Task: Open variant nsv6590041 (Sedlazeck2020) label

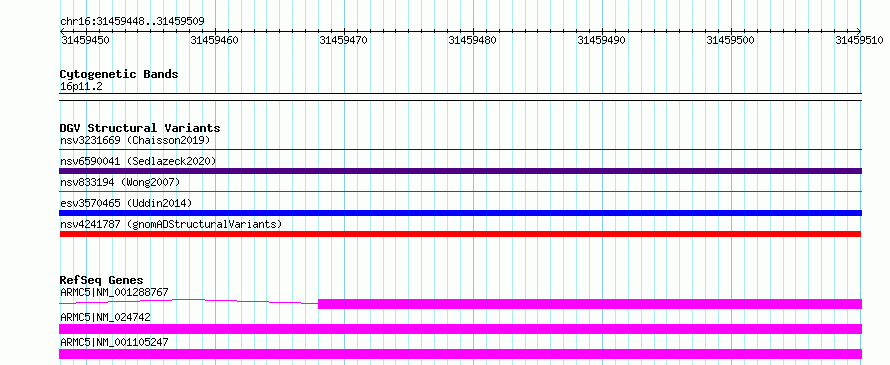Action: (x=138, y=161)
